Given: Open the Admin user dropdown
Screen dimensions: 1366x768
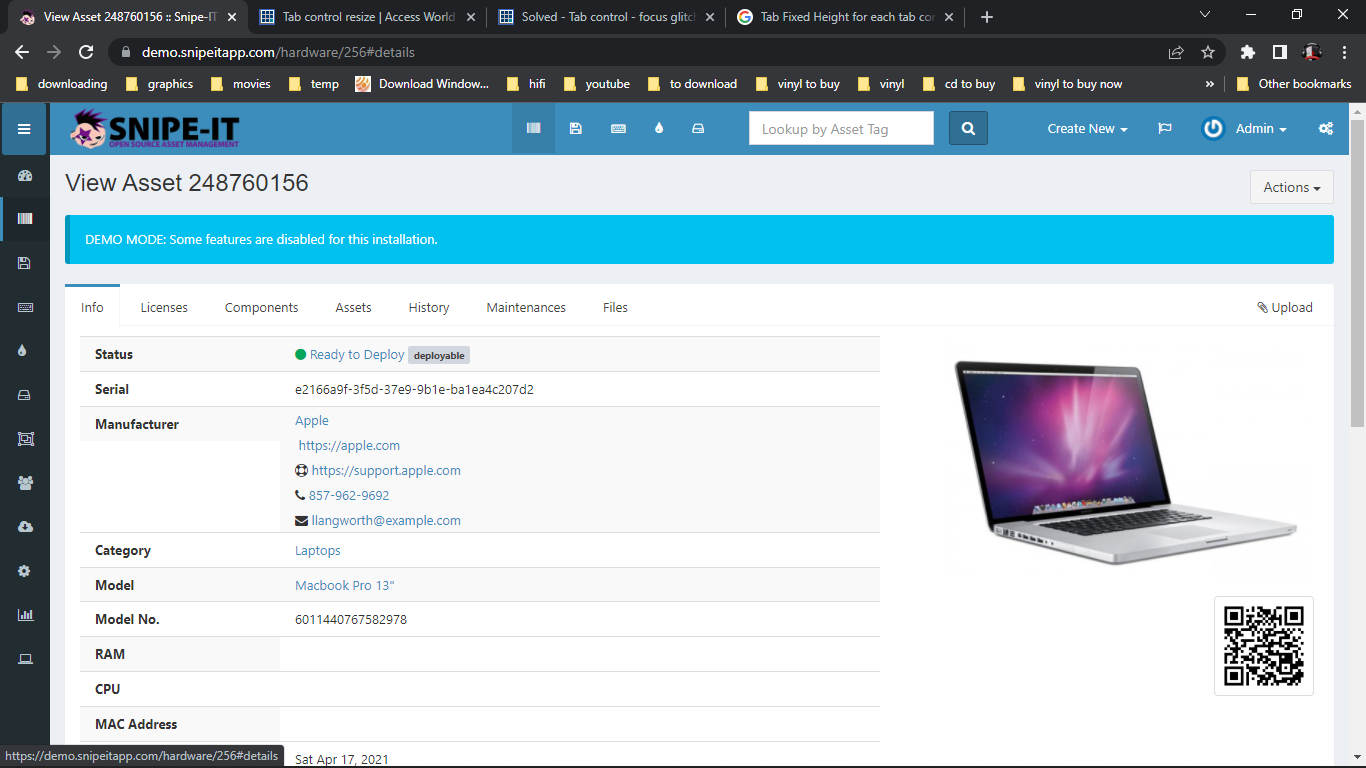Looking at the screenshot, I should click(1244, 128).
